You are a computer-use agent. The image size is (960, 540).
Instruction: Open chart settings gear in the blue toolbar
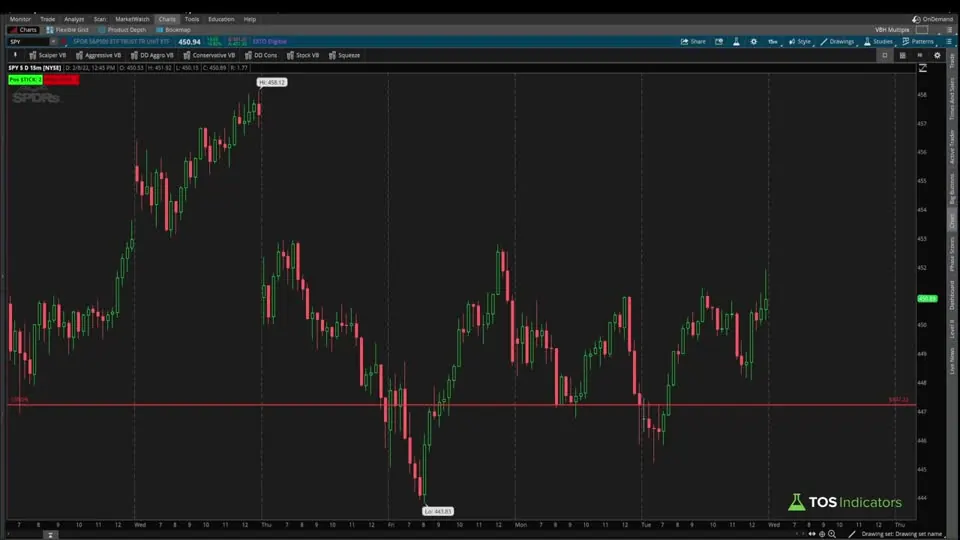[754, 42]
